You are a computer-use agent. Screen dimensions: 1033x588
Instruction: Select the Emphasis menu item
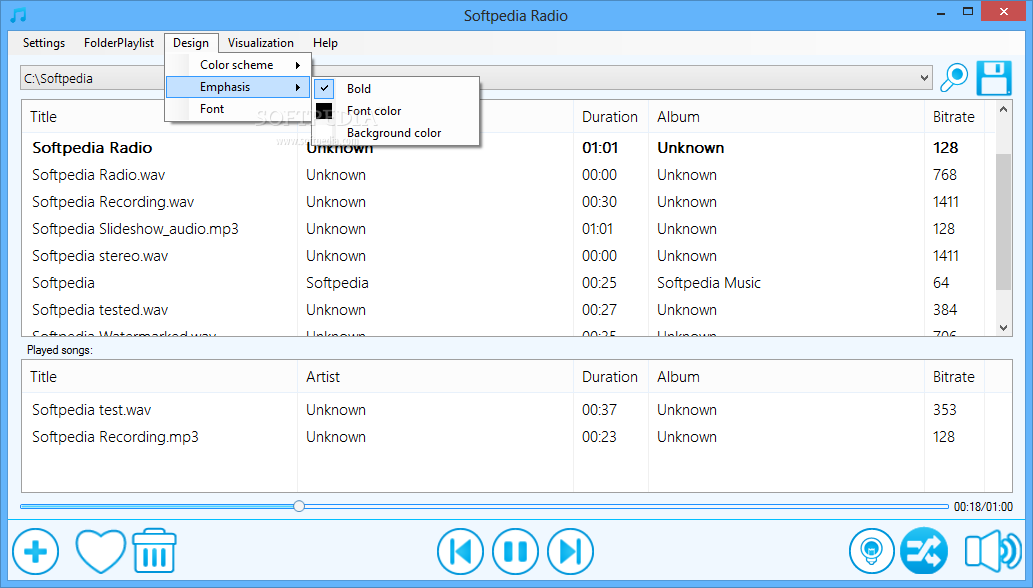click(238, 87)
